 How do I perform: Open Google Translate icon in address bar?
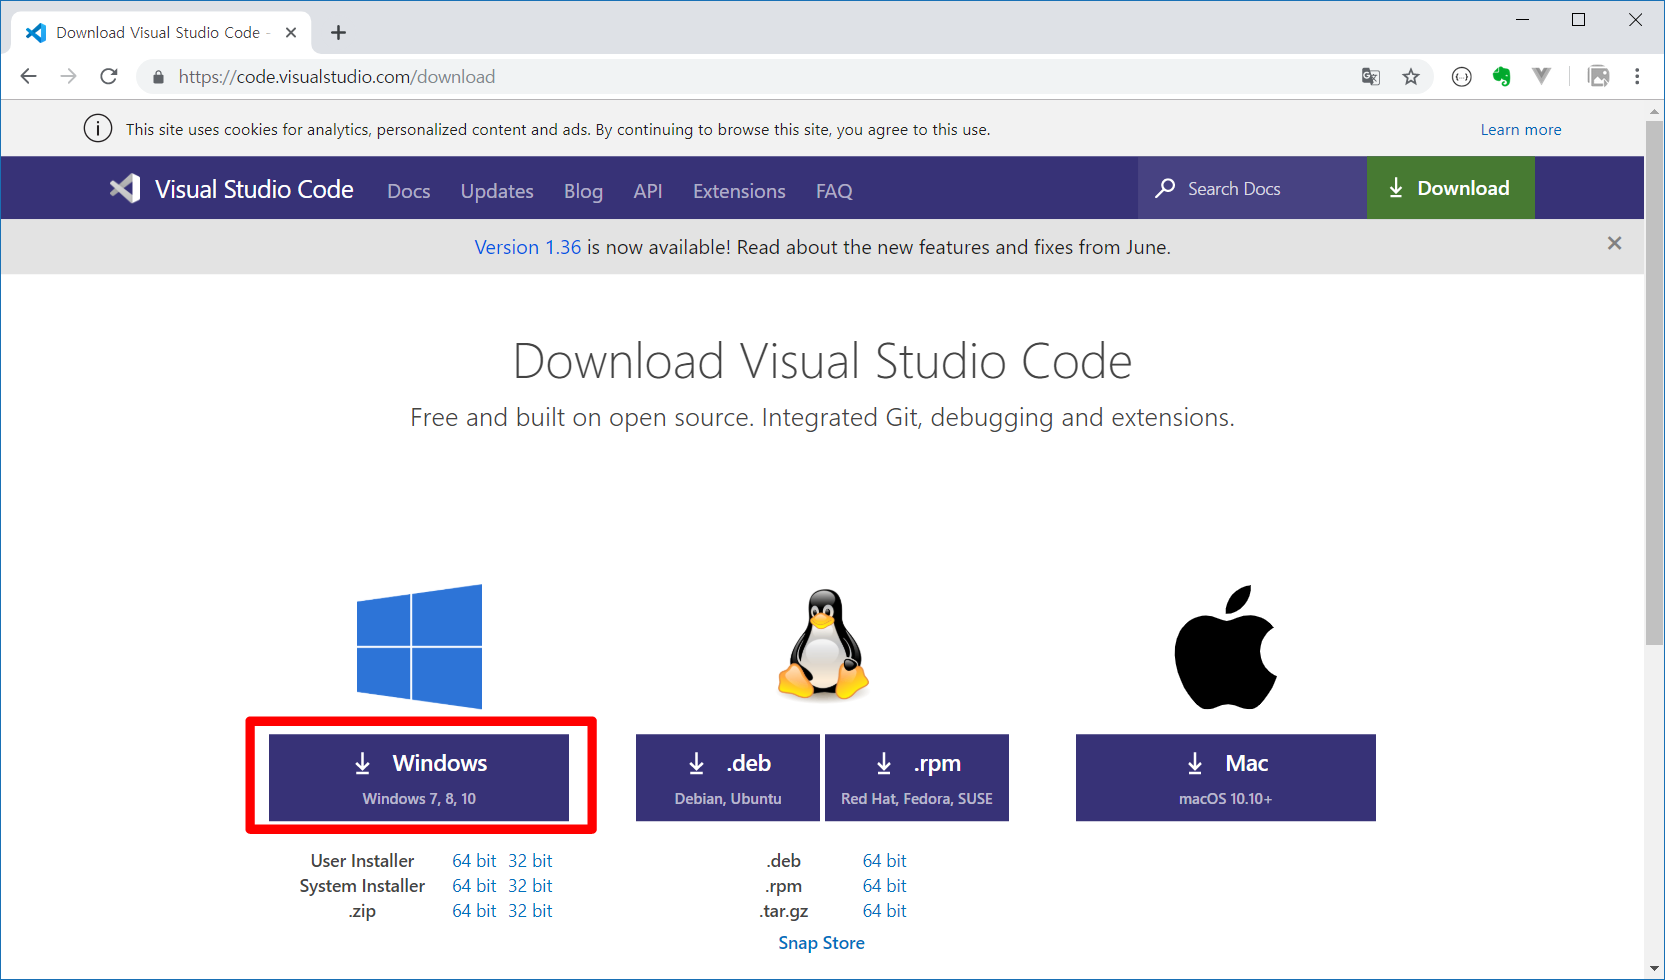click(x=1371, y=77)
